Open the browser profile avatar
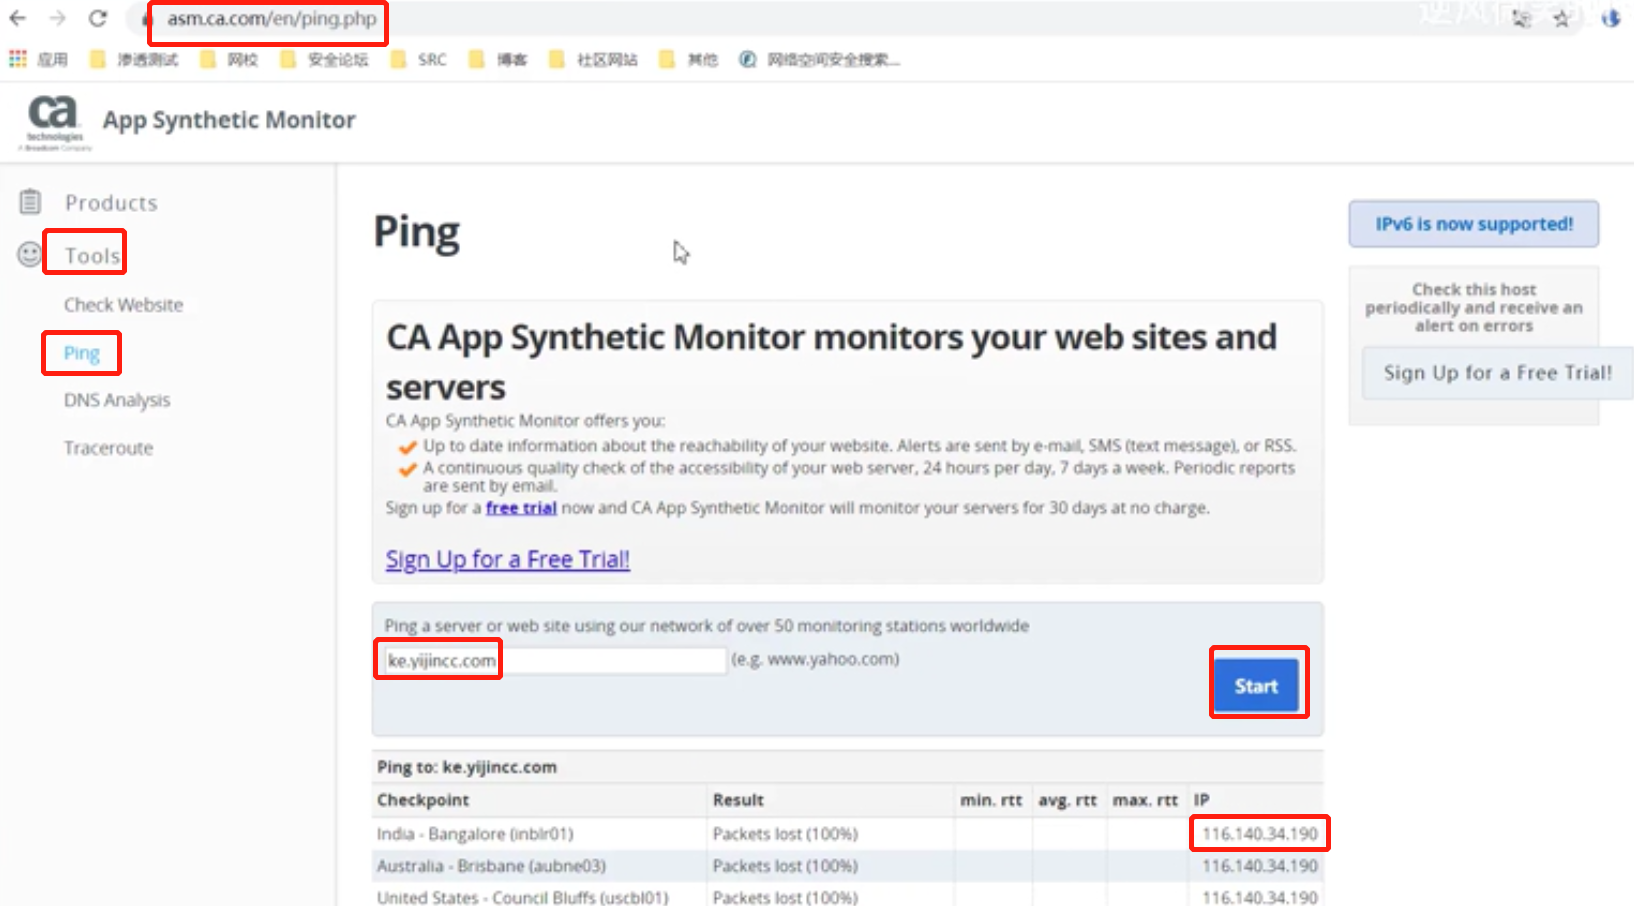The height and width of the screenshot is (906, 1634). coord(1611,19)
